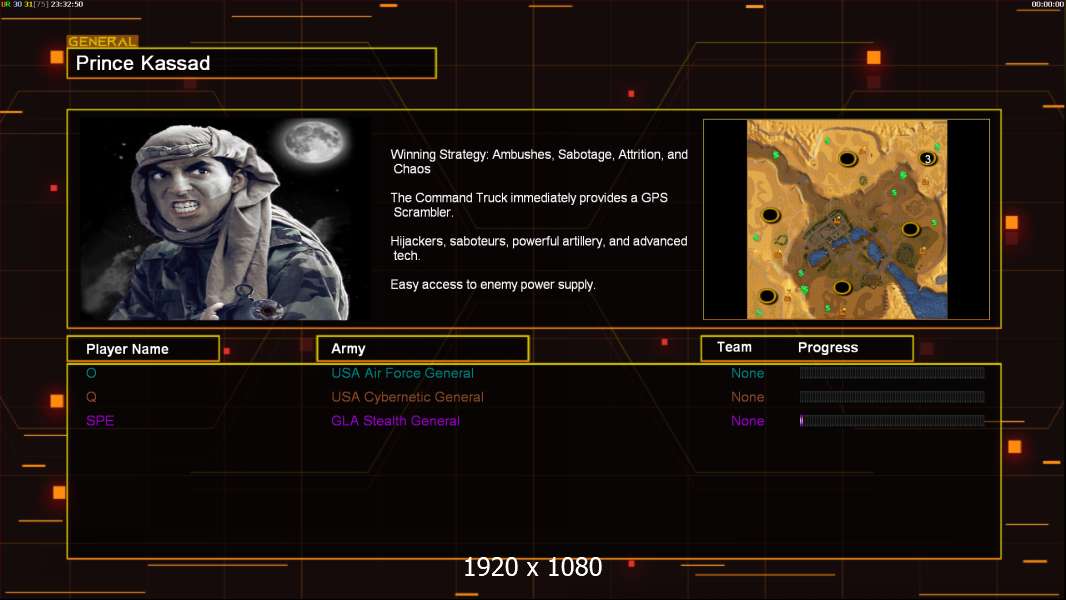The width and height of the screenshot is (1066, 600).
Task: Click the Progress column header label
Action: coord(827,347)
